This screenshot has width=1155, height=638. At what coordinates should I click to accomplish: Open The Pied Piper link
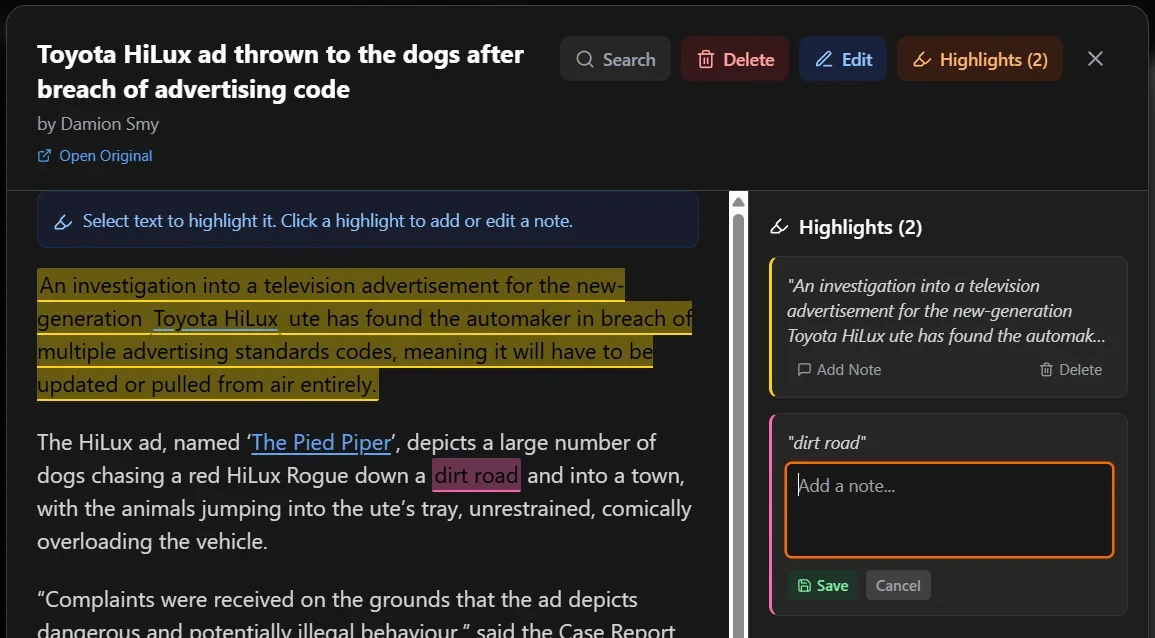click(x=321, y=441)
